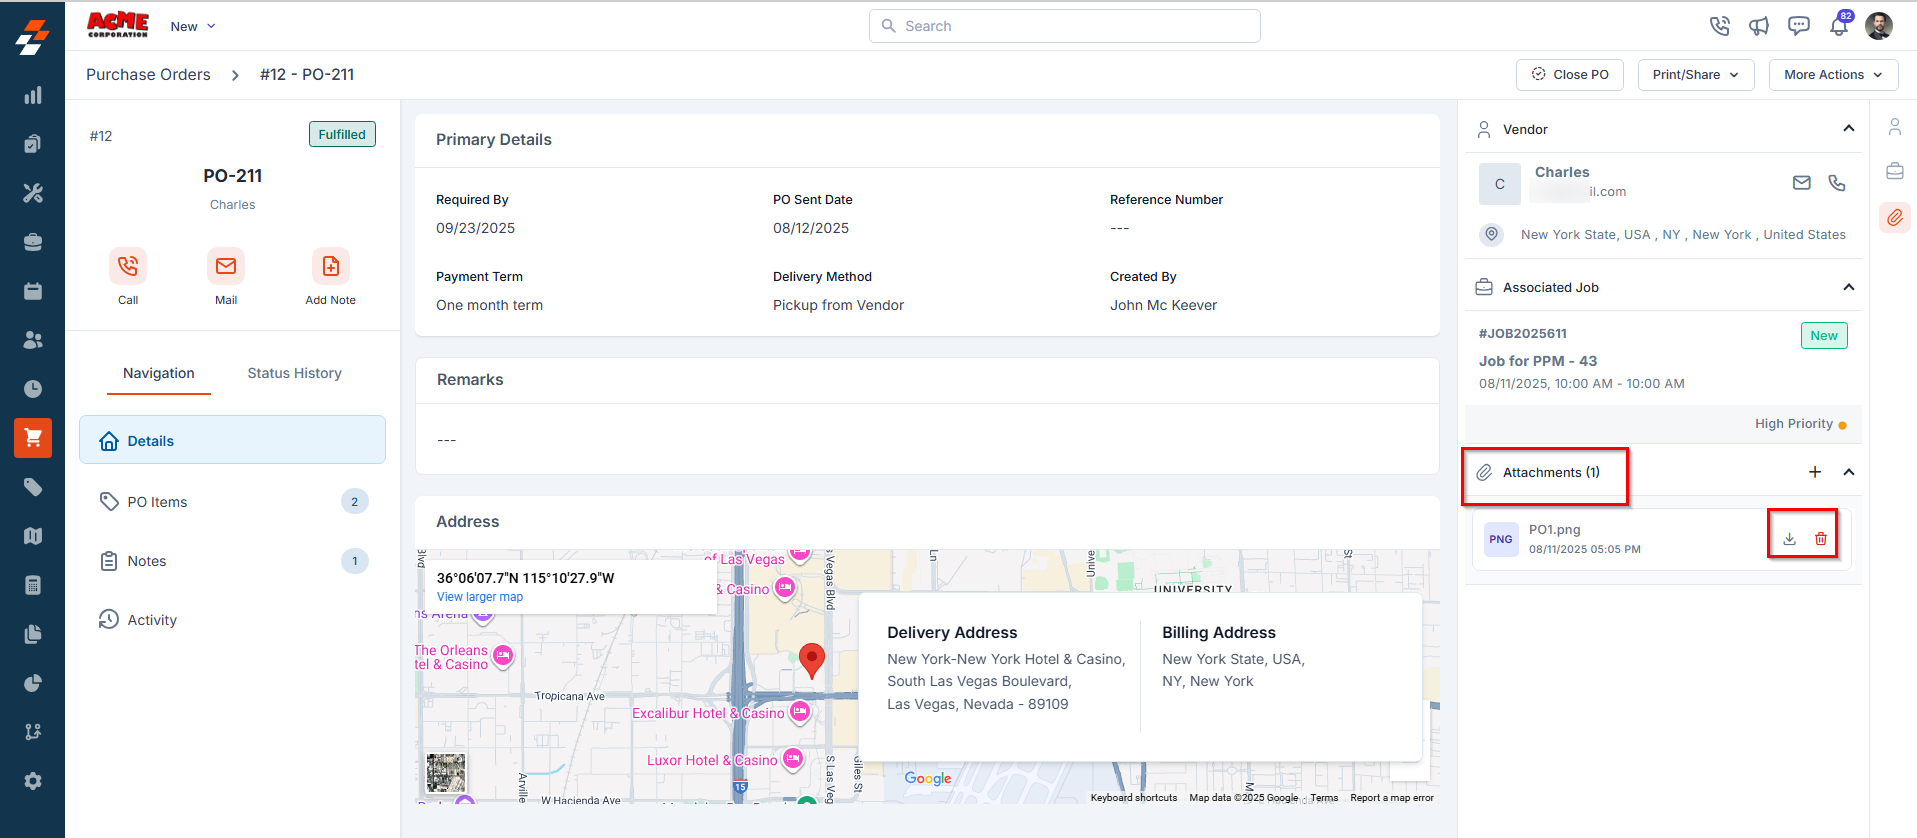Switch to the Status History tab
This screenshot has height=838, width=1917.
pyautogui.click(x=294, y=373)
